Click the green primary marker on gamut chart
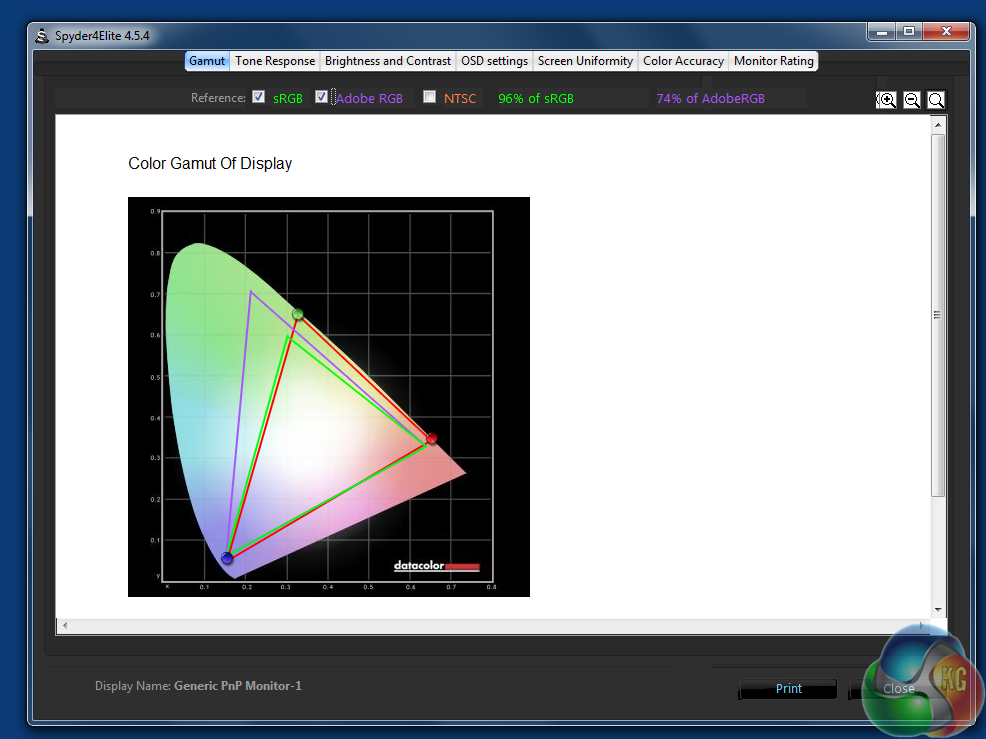 click(x=298, y=314)
